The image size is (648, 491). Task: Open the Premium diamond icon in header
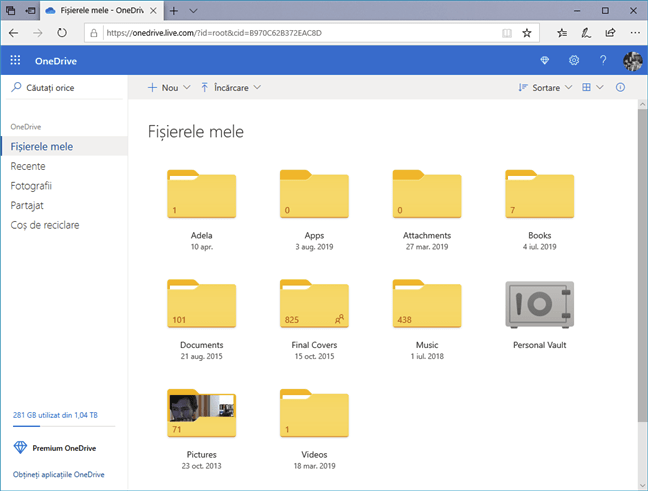point(545,60)
